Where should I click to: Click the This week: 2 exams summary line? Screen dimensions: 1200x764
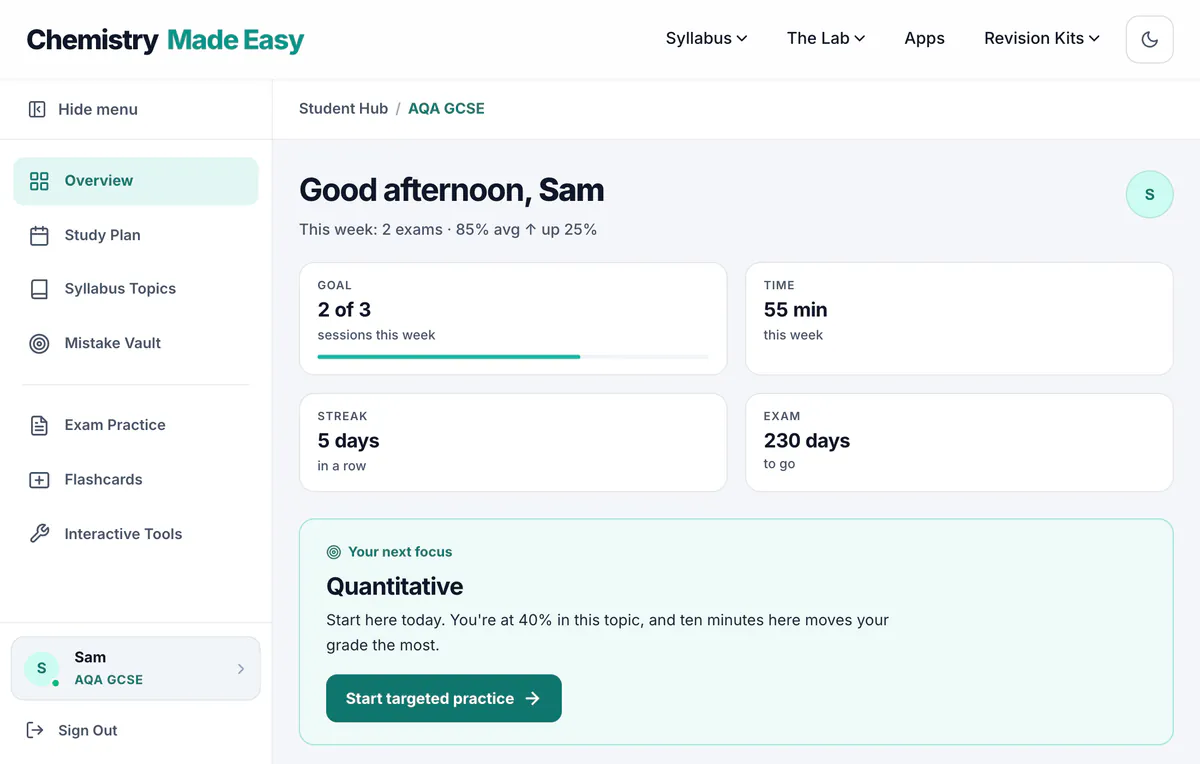pyautogui.click(x=448, y=229)
